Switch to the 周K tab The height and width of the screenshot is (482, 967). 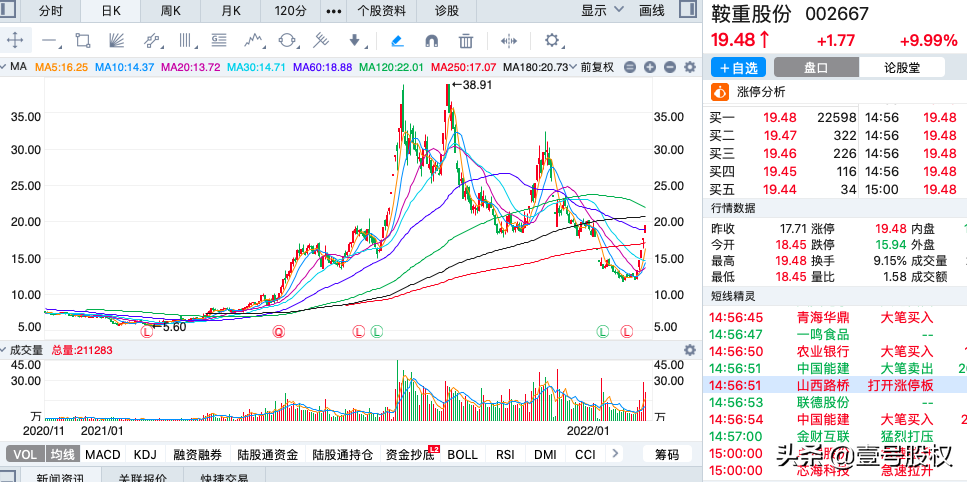coord(170,10)
